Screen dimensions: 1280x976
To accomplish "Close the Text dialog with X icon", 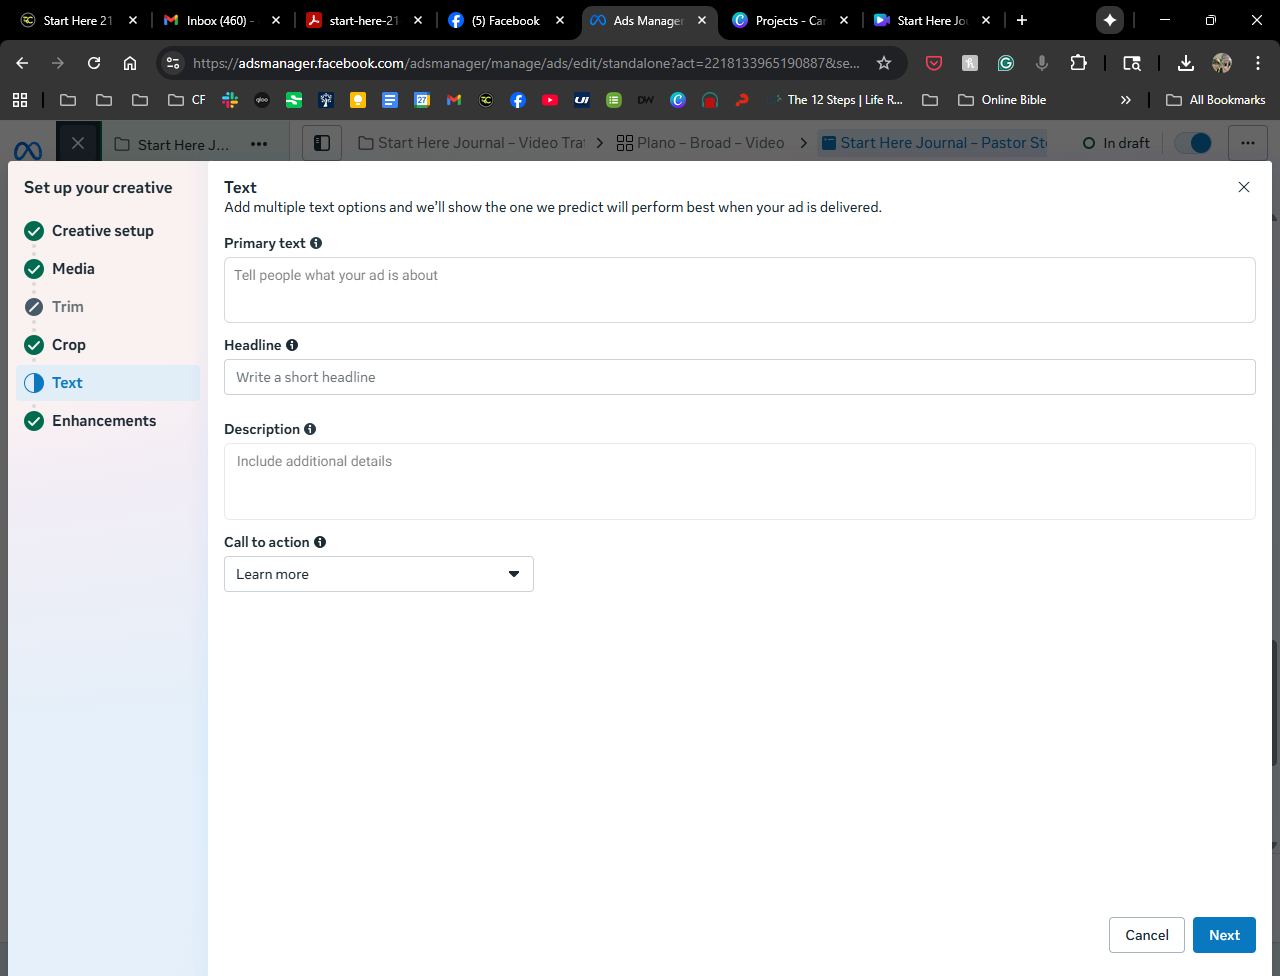I will point(1243,187).
